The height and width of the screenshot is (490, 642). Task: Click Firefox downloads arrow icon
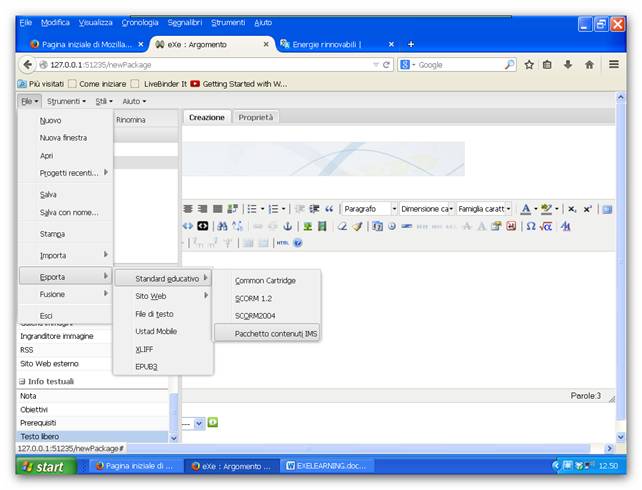click(568, 65)
